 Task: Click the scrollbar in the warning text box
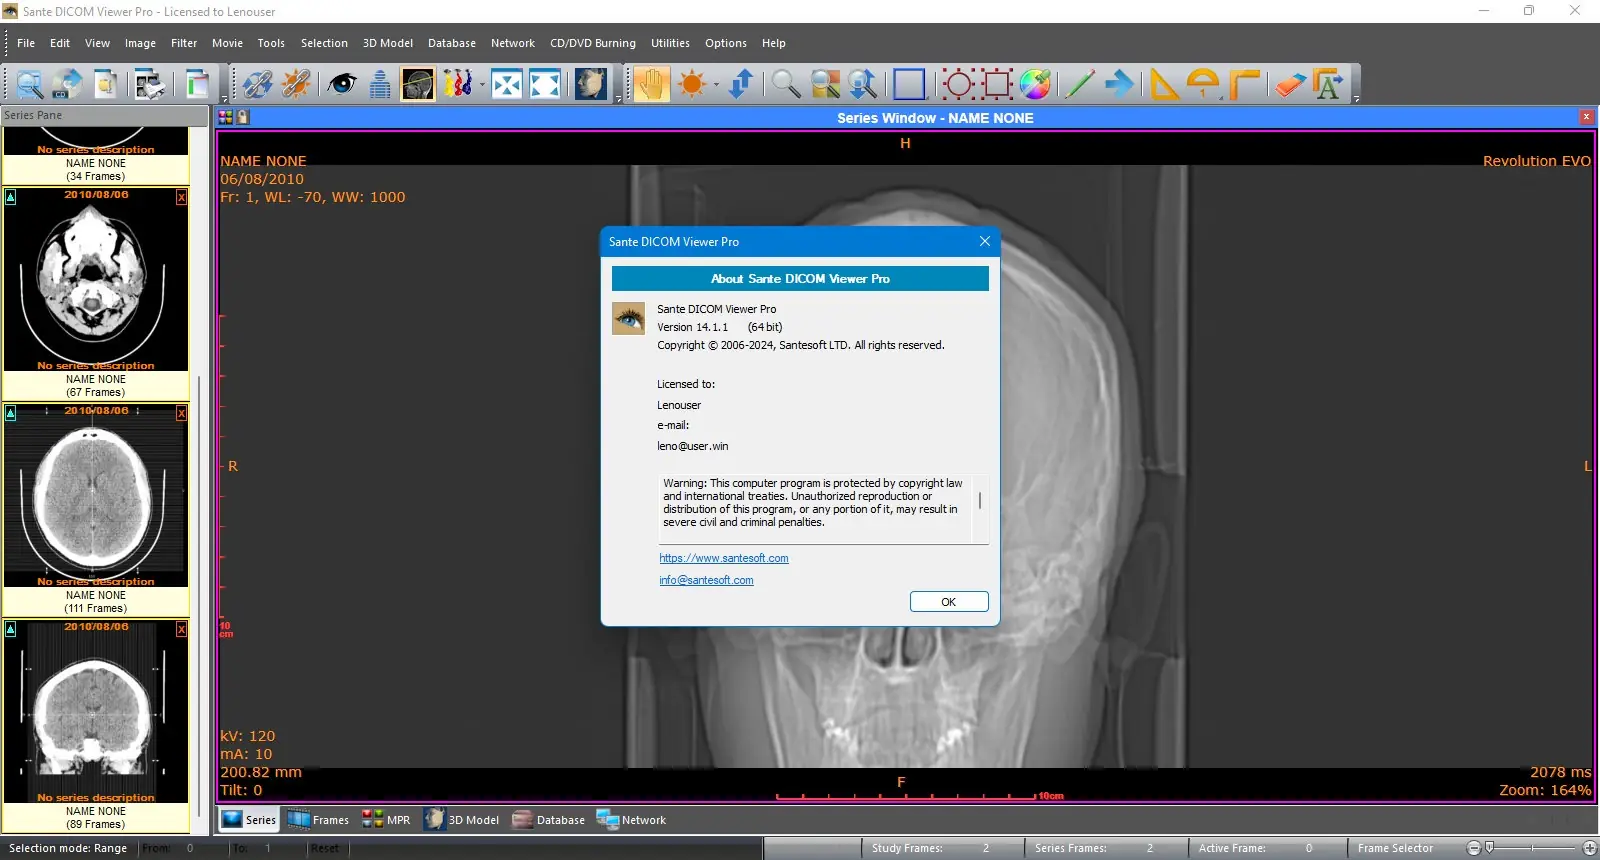point(980,500)
